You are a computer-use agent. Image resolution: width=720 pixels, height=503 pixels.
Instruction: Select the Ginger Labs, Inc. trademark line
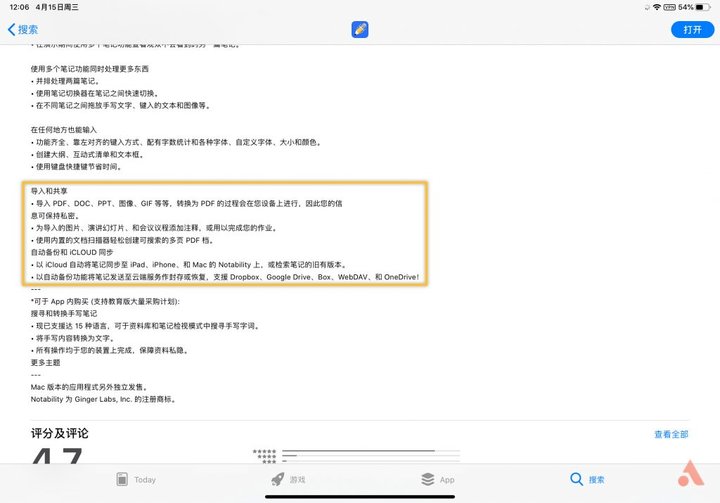coord(103,399)
